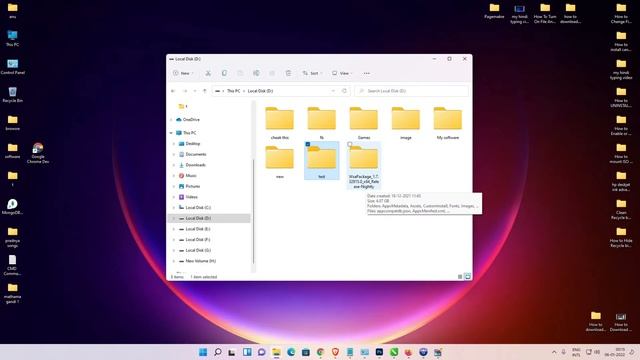640x360 pixels.
Task: Select the Pagemaker desktop folder
Action: [x=494, y=11]
